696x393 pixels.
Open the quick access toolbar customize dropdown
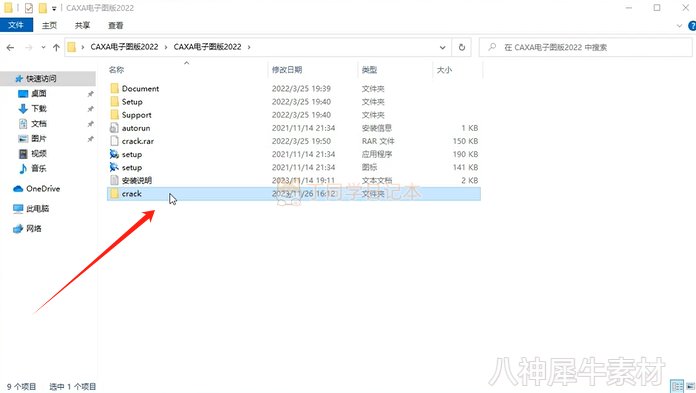point(54,8)
